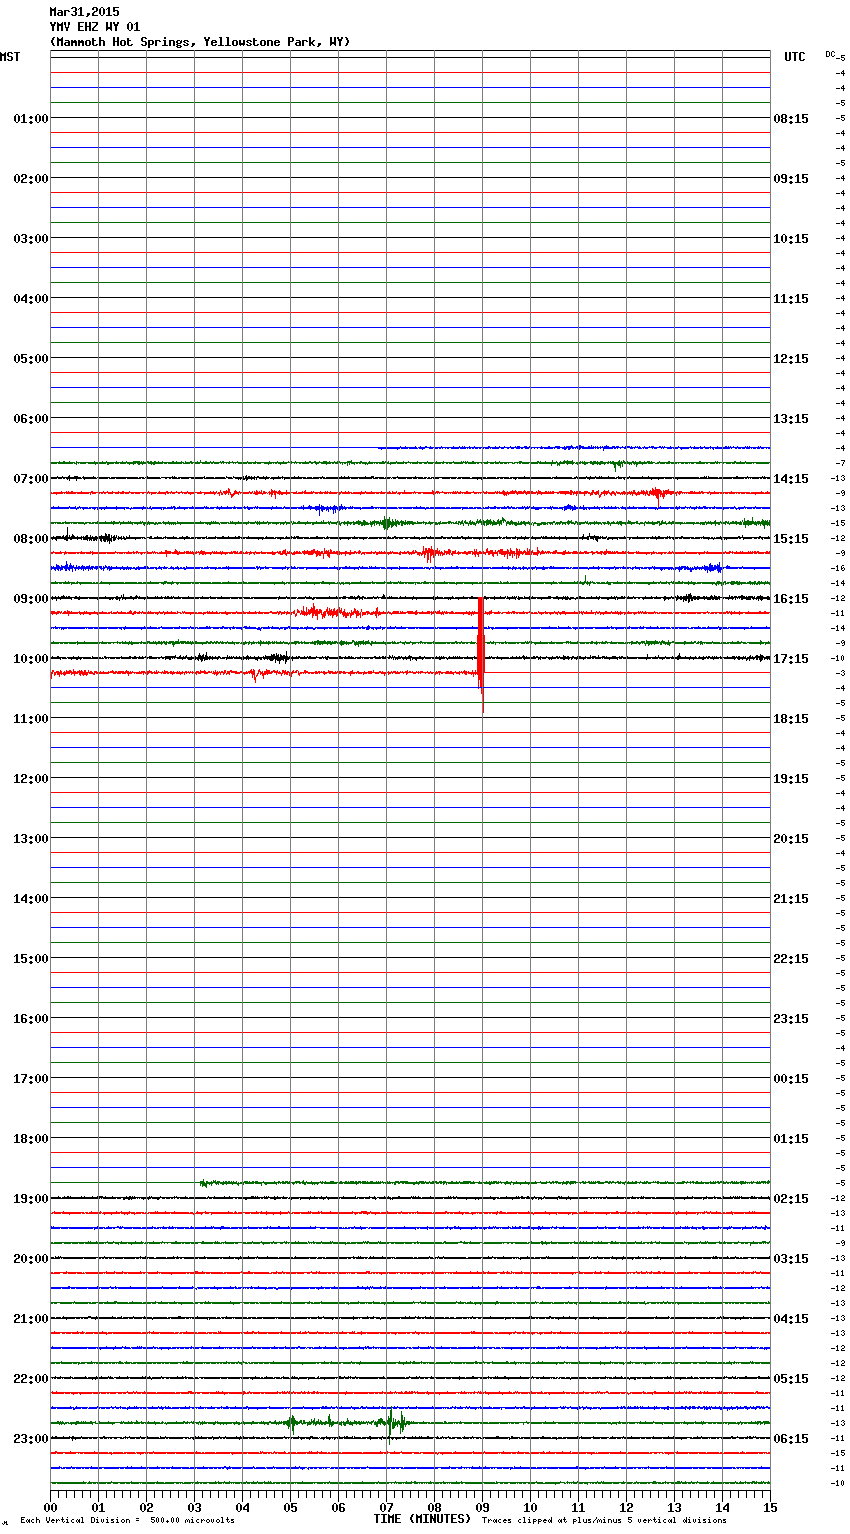This screenshot has width=850, height=1534.
Task: Click the 18:15 UTC time label
Action: 791,719
